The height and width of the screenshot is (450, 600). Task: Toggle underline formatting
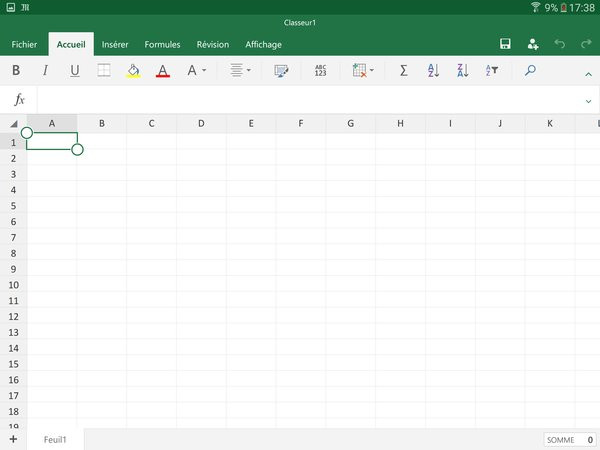75,70
